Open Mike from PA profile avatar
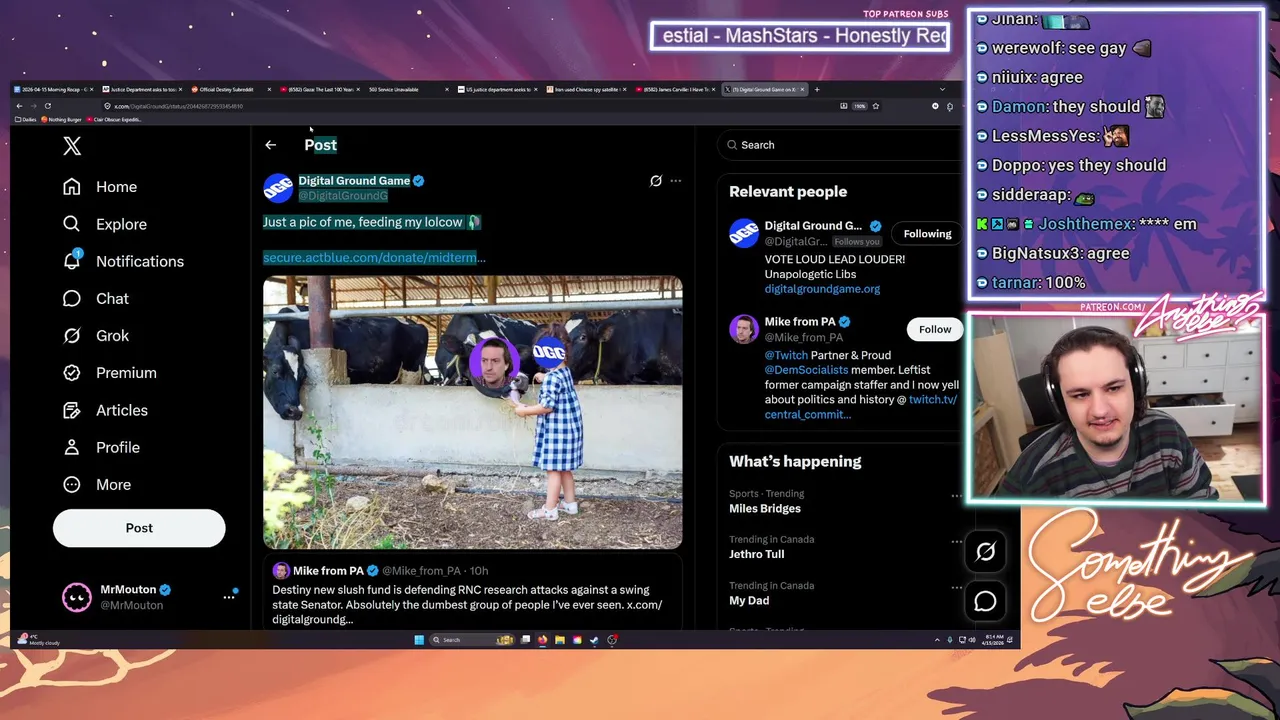The image size is (1280, 720). [x=744, y=328]
